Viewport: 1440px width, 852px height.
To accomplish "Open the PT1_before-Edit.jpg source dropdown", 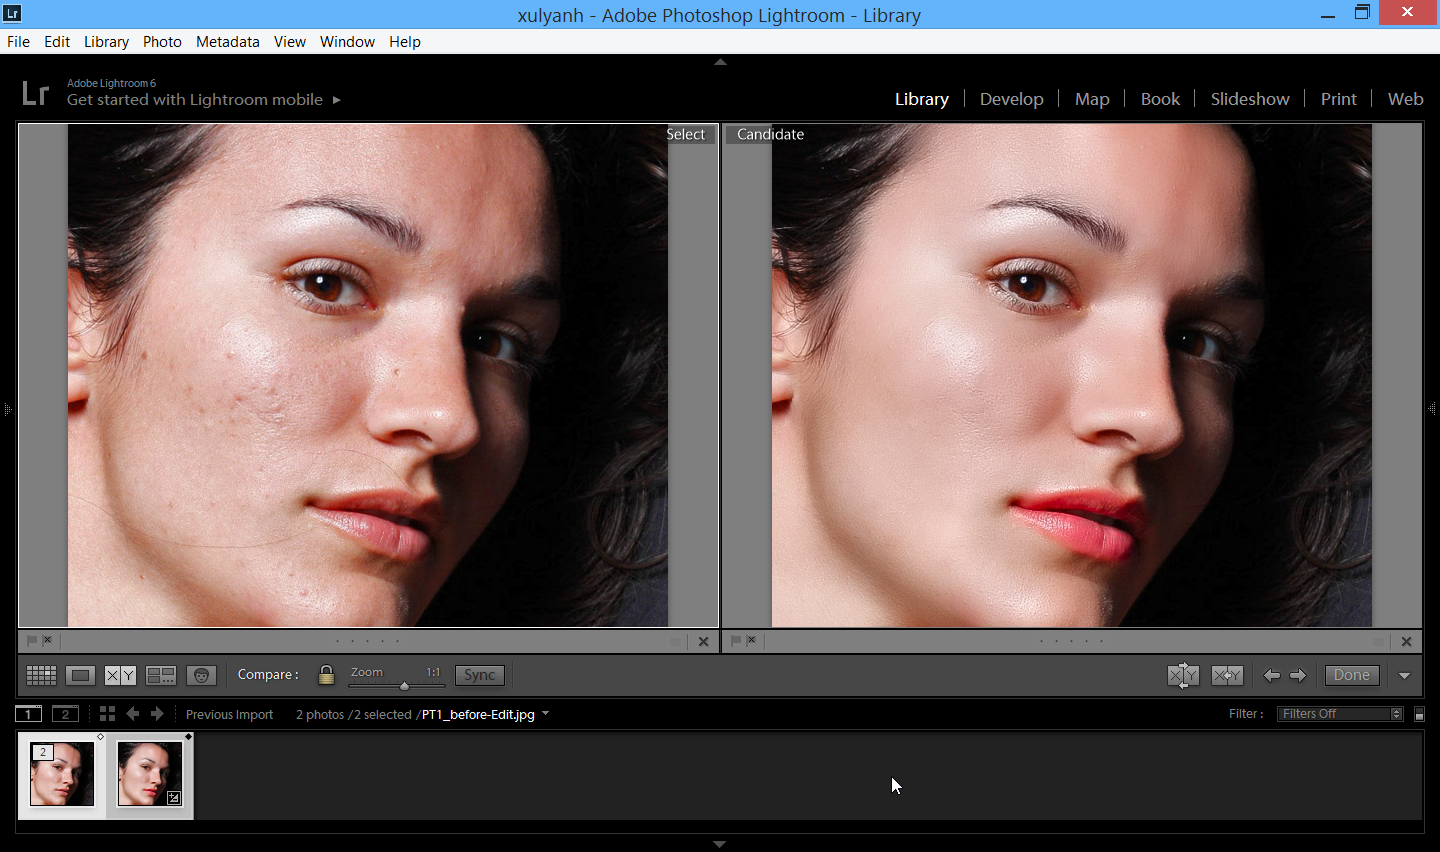I will (545, 714).
